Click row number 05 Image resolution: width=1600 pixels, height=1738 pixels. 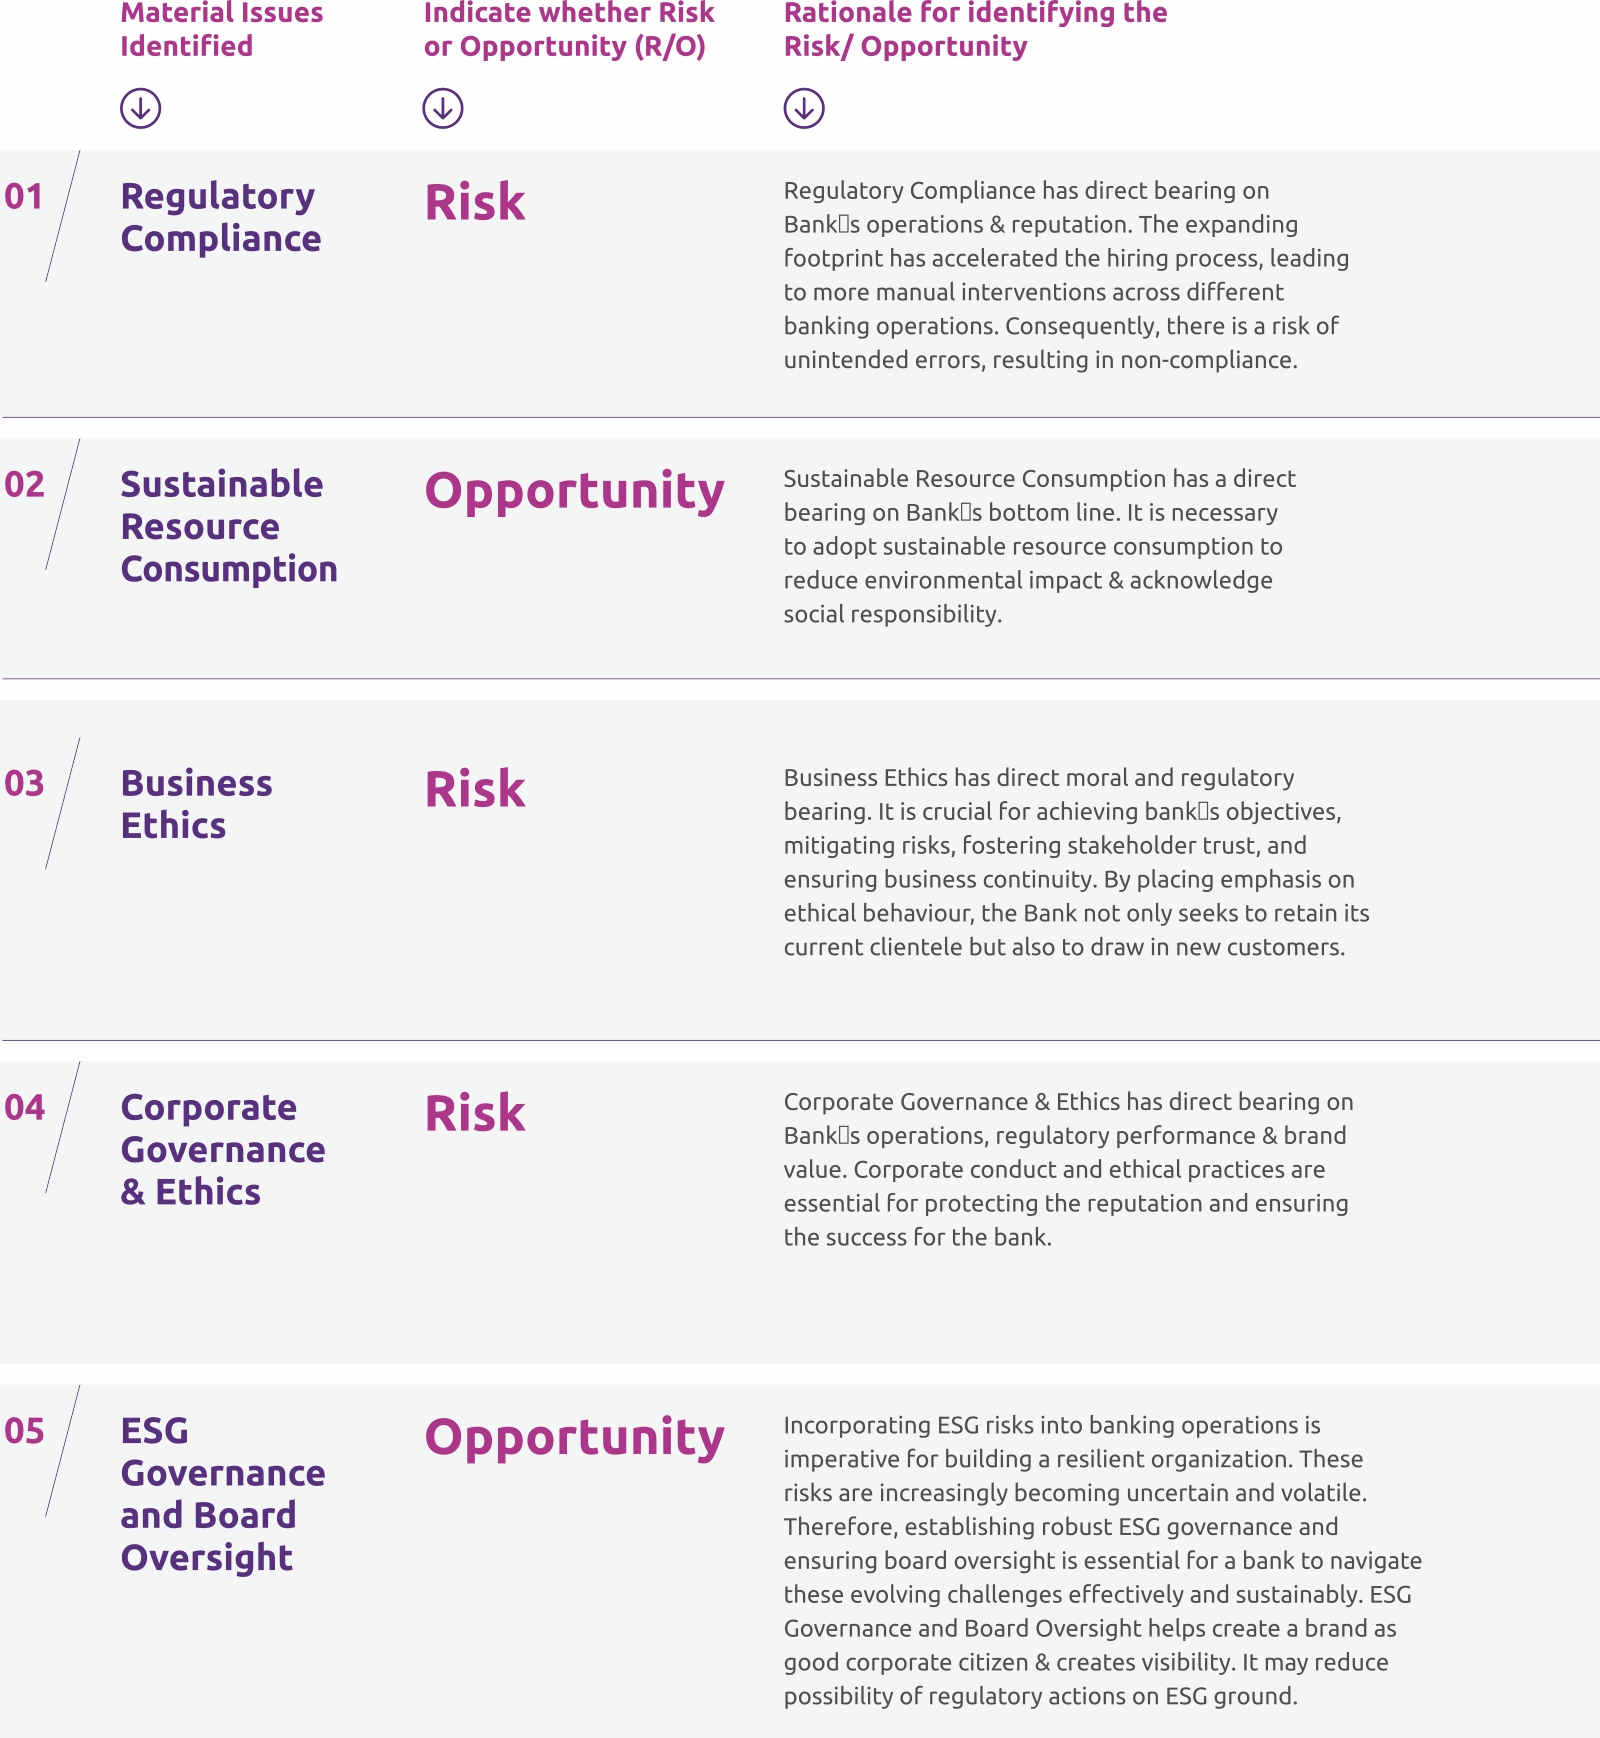coord(24,1431)
